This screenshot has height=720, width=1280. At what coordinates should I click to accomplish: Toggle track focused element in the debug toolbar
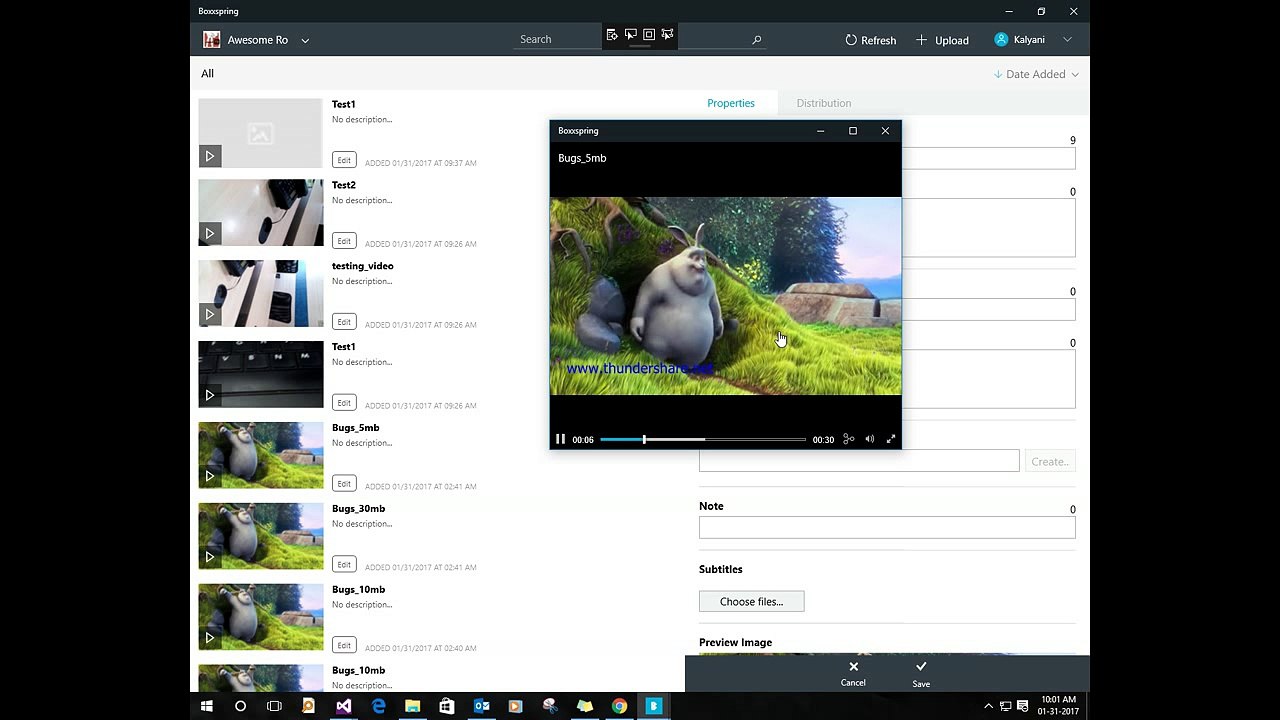point(667,35)
